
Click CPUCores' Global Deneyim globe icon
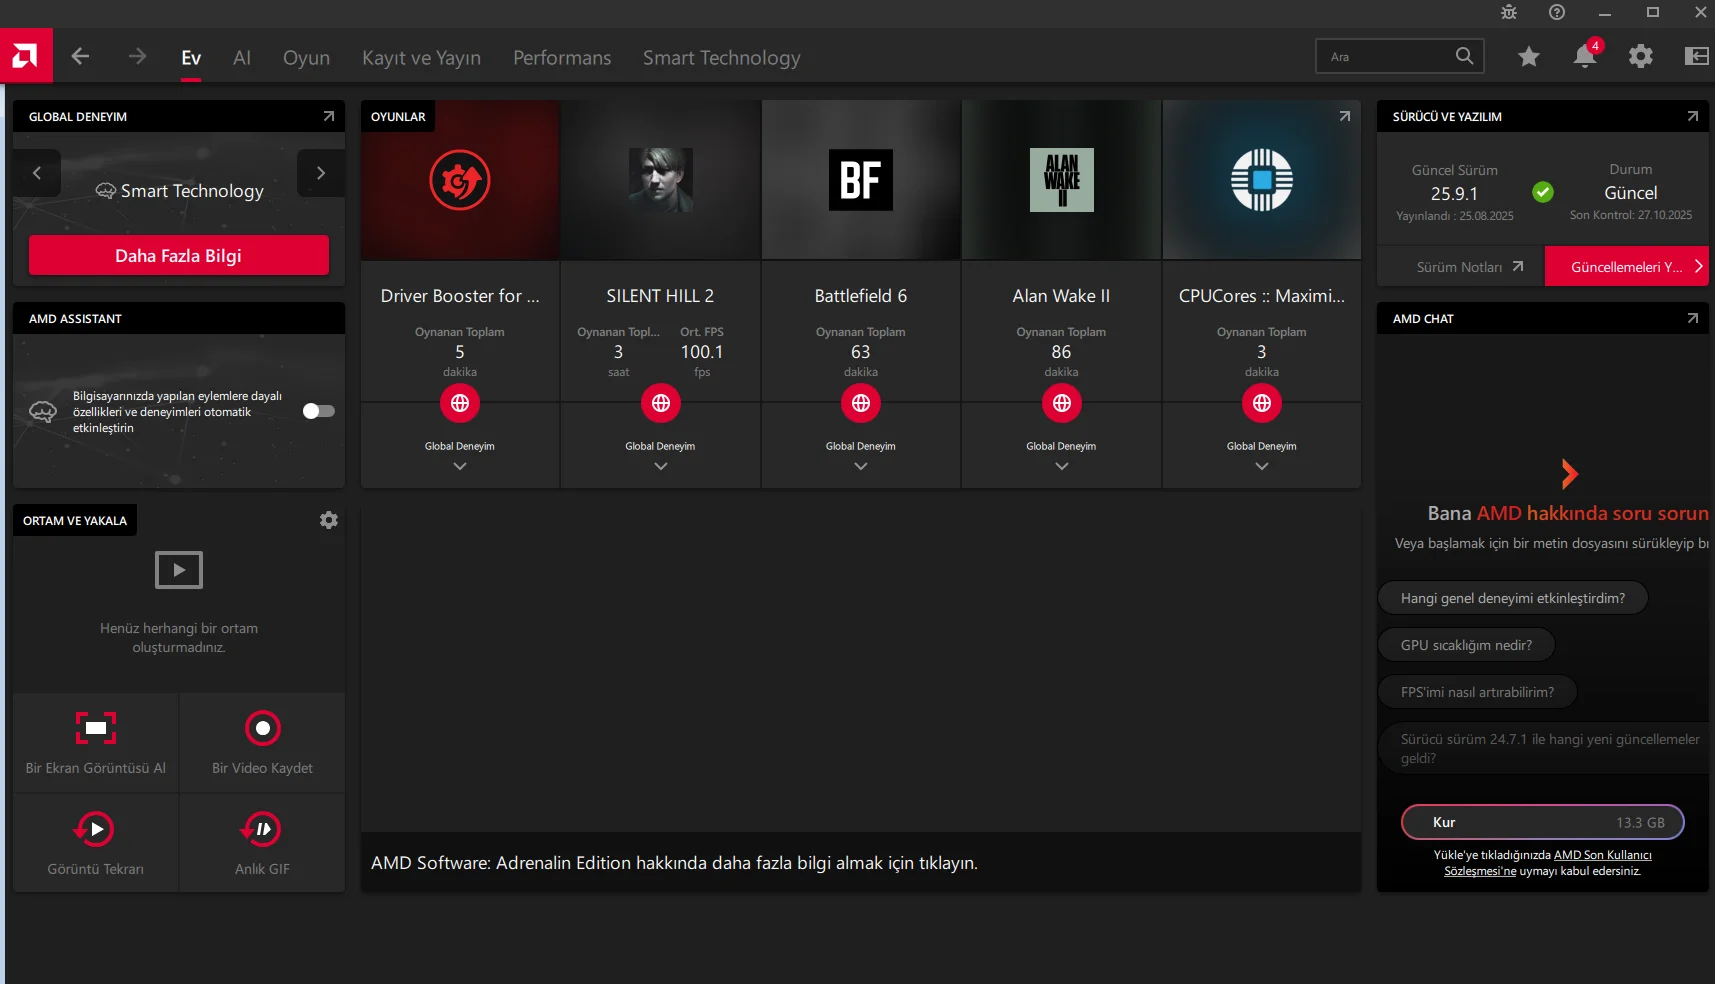(x=1262, y=403)
